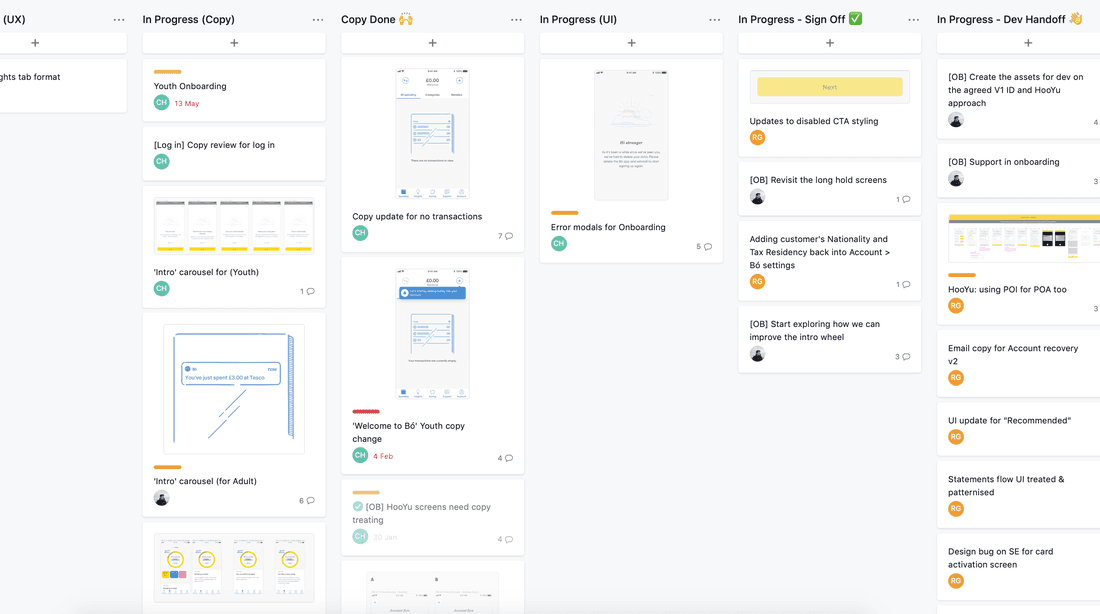Open the options menu for In Progress - Sign Off column
The image size is (1100, 614).
913,20
